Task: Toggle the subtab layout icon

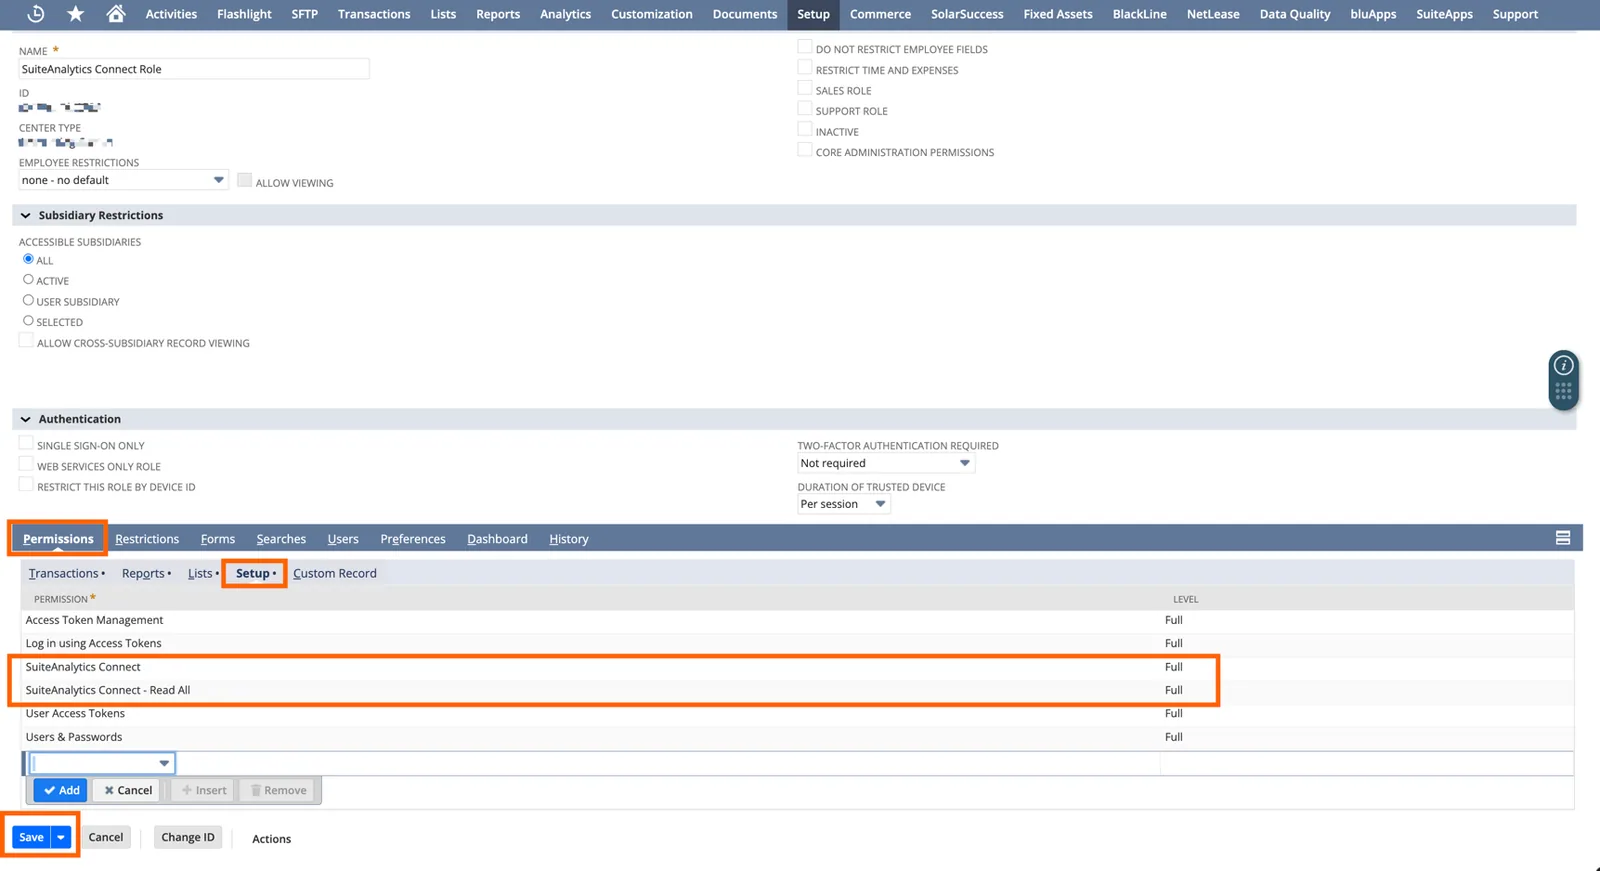Action: click(x=1563, y=538)
